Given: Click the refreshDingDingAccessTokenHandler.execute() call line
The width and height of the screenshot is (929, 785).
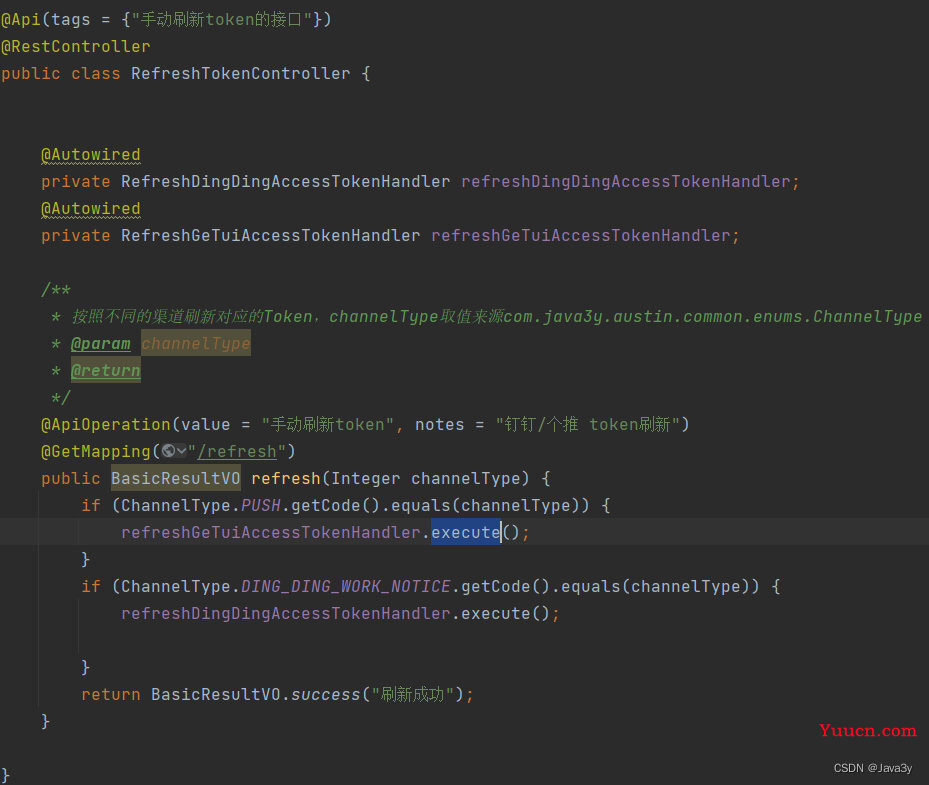Looking at the screenshot, I should (x=340, y=613).
